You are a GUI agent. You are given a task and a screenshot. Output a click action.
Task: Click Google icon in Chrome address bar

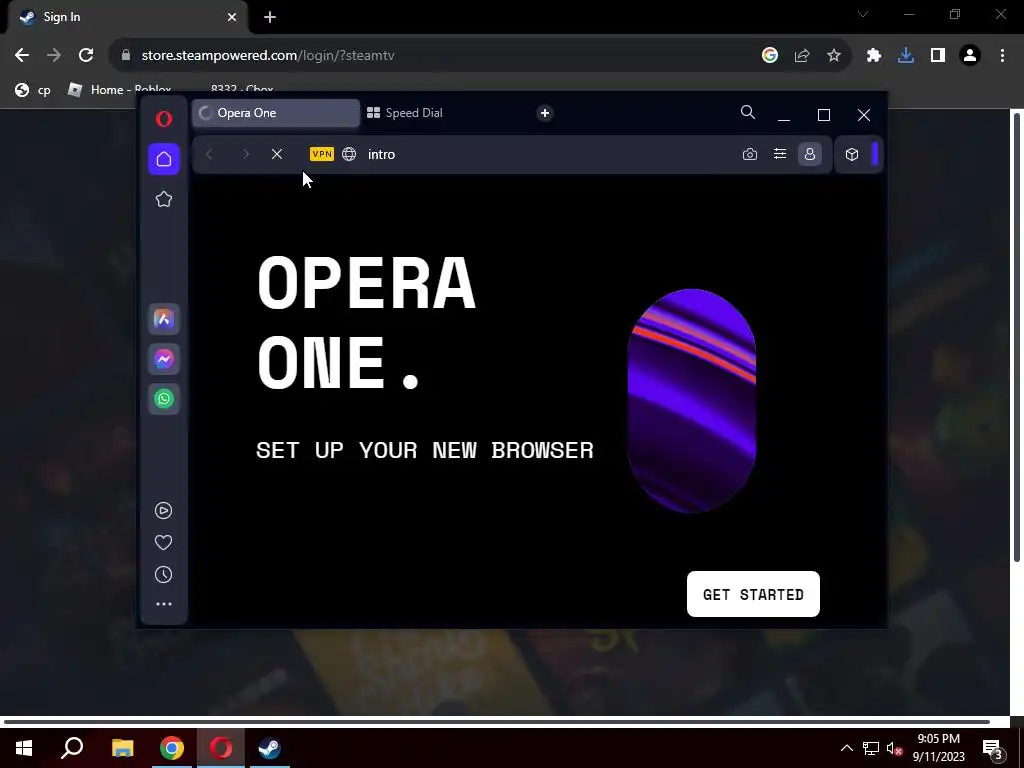(770, 56)
